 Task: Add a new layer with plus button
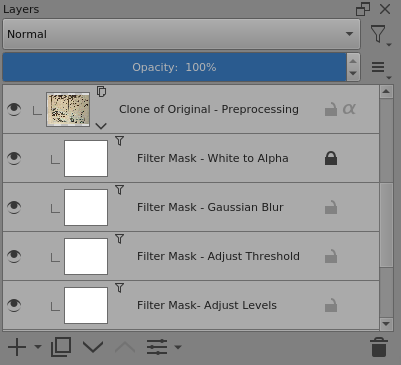[x=17, y=347]
